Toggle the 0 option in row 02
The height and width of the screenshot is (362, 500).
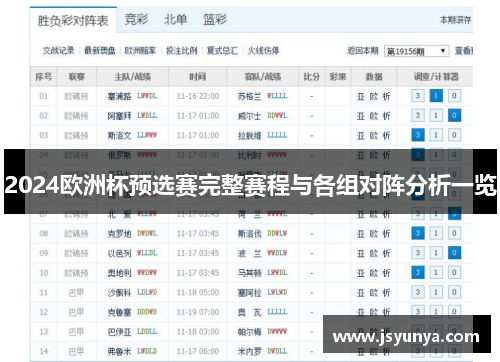pos(454,116)
